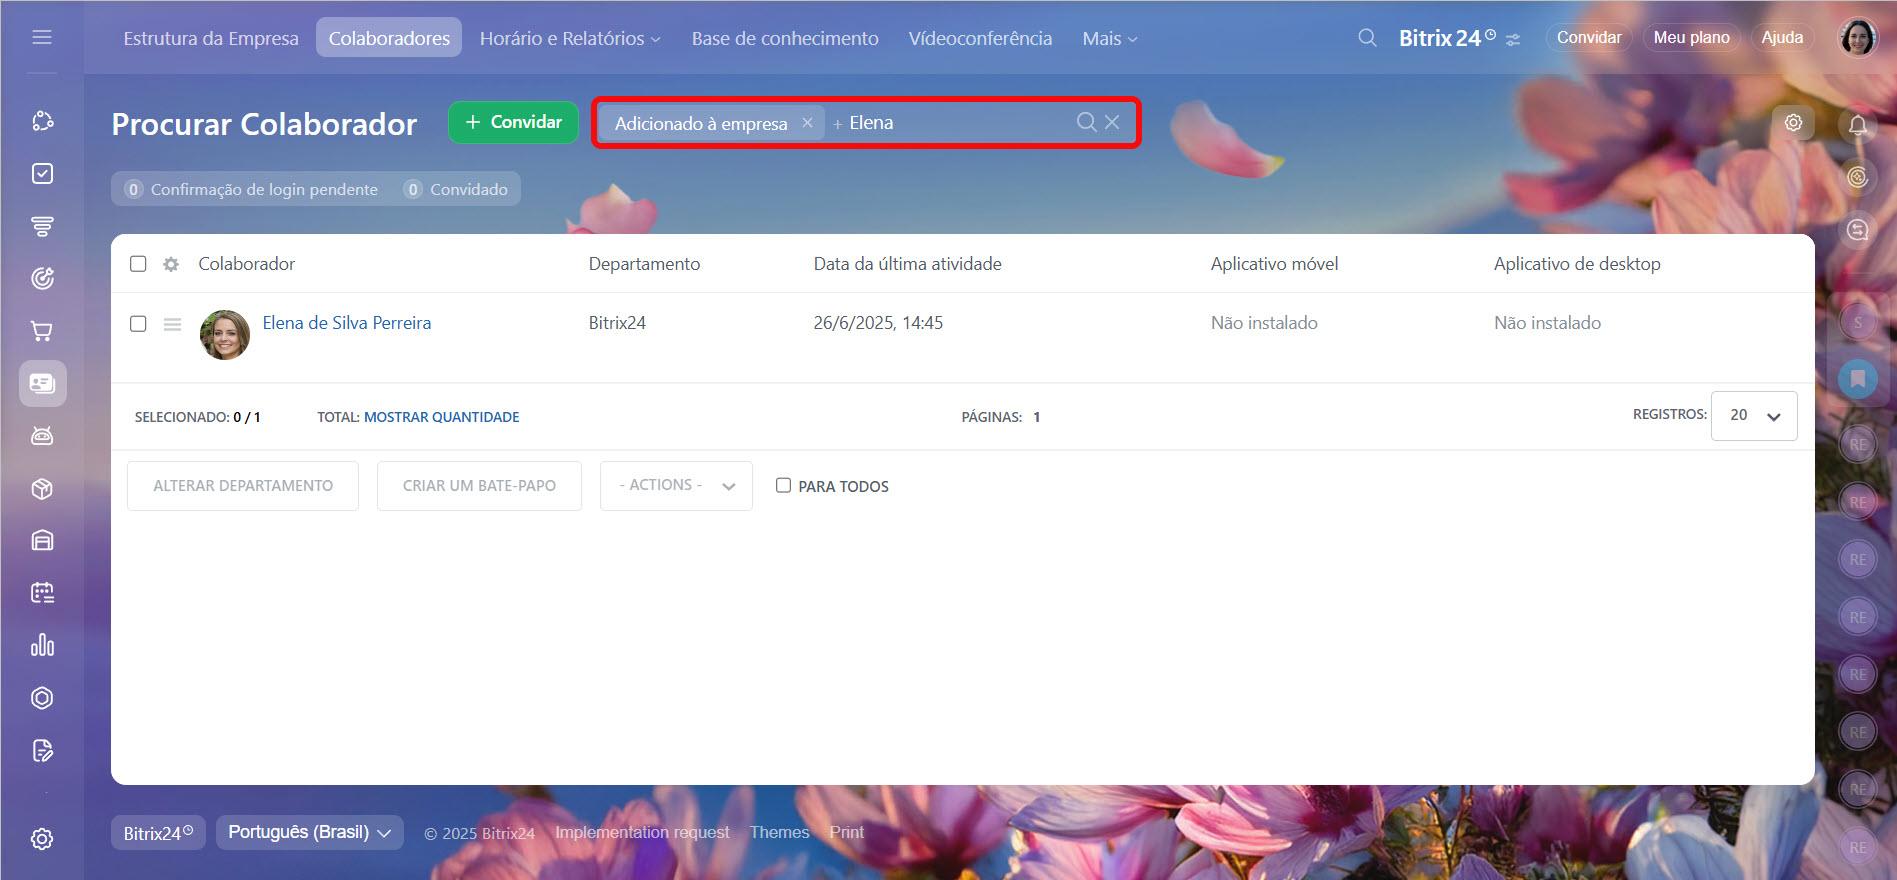Click the magnifier search icon in top bar
This screenshot has height=880, width=1897.
tap(1367, 38)
